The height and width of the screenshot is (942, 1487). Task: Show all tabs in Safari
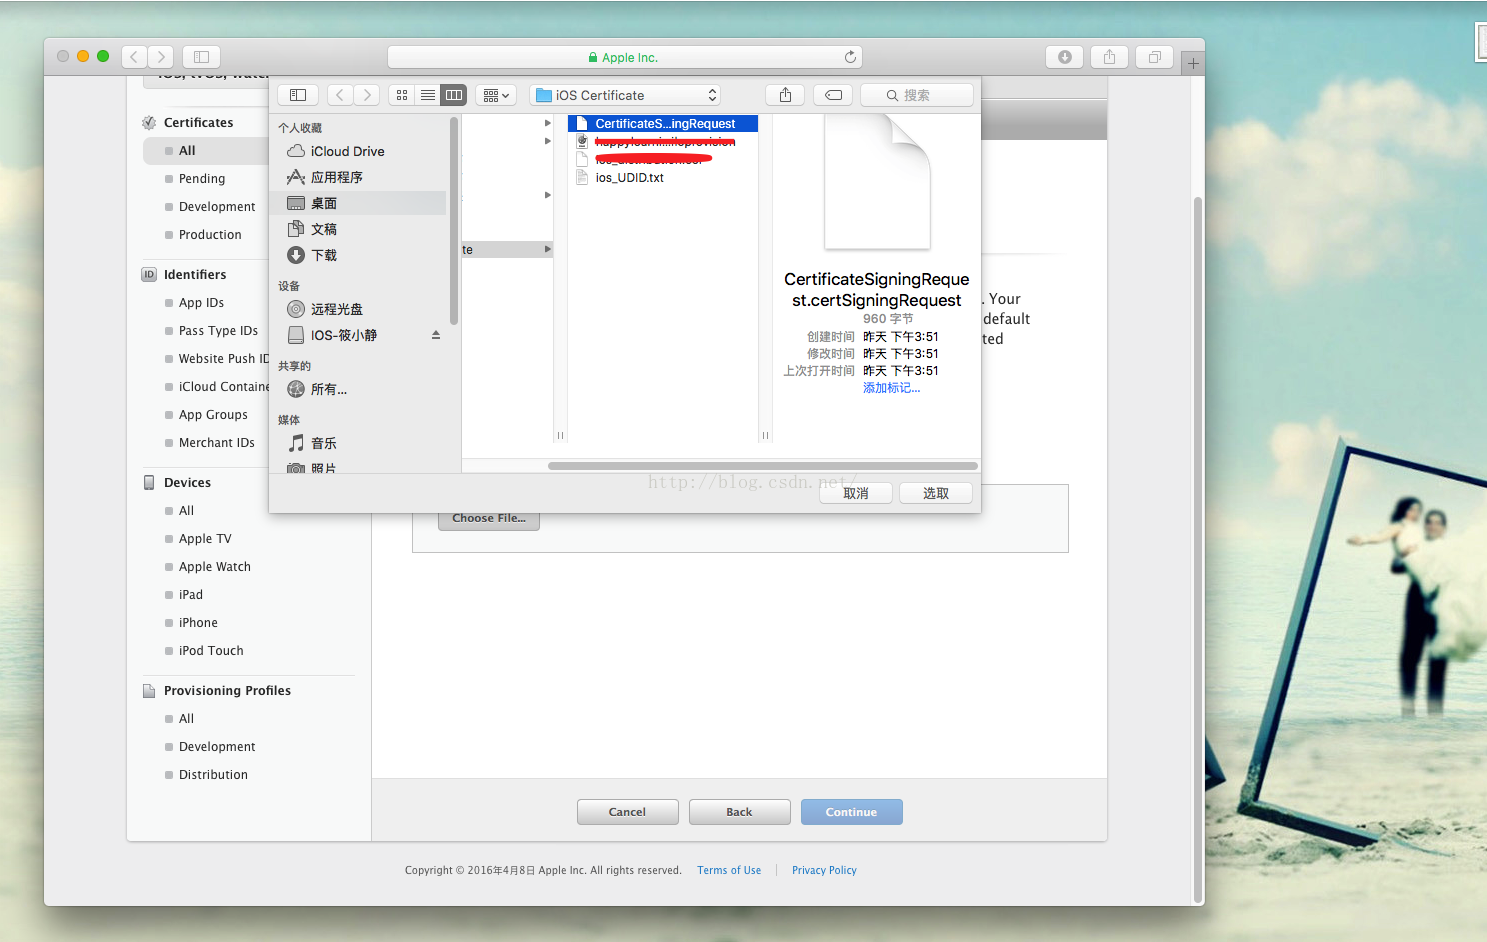pos(1154,57)
